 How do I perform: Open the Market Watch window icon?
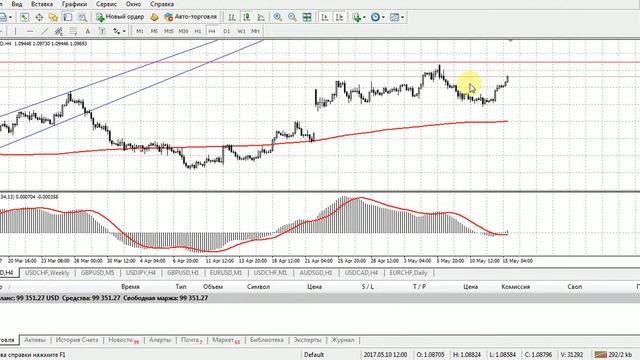click(24, 17)
